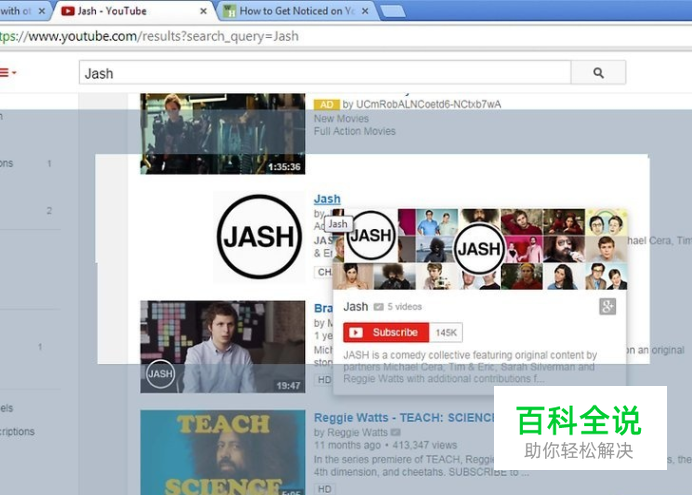Close the Jash - YouTube tab
Viewport: 692px width, 495px height.
point(203,11)
